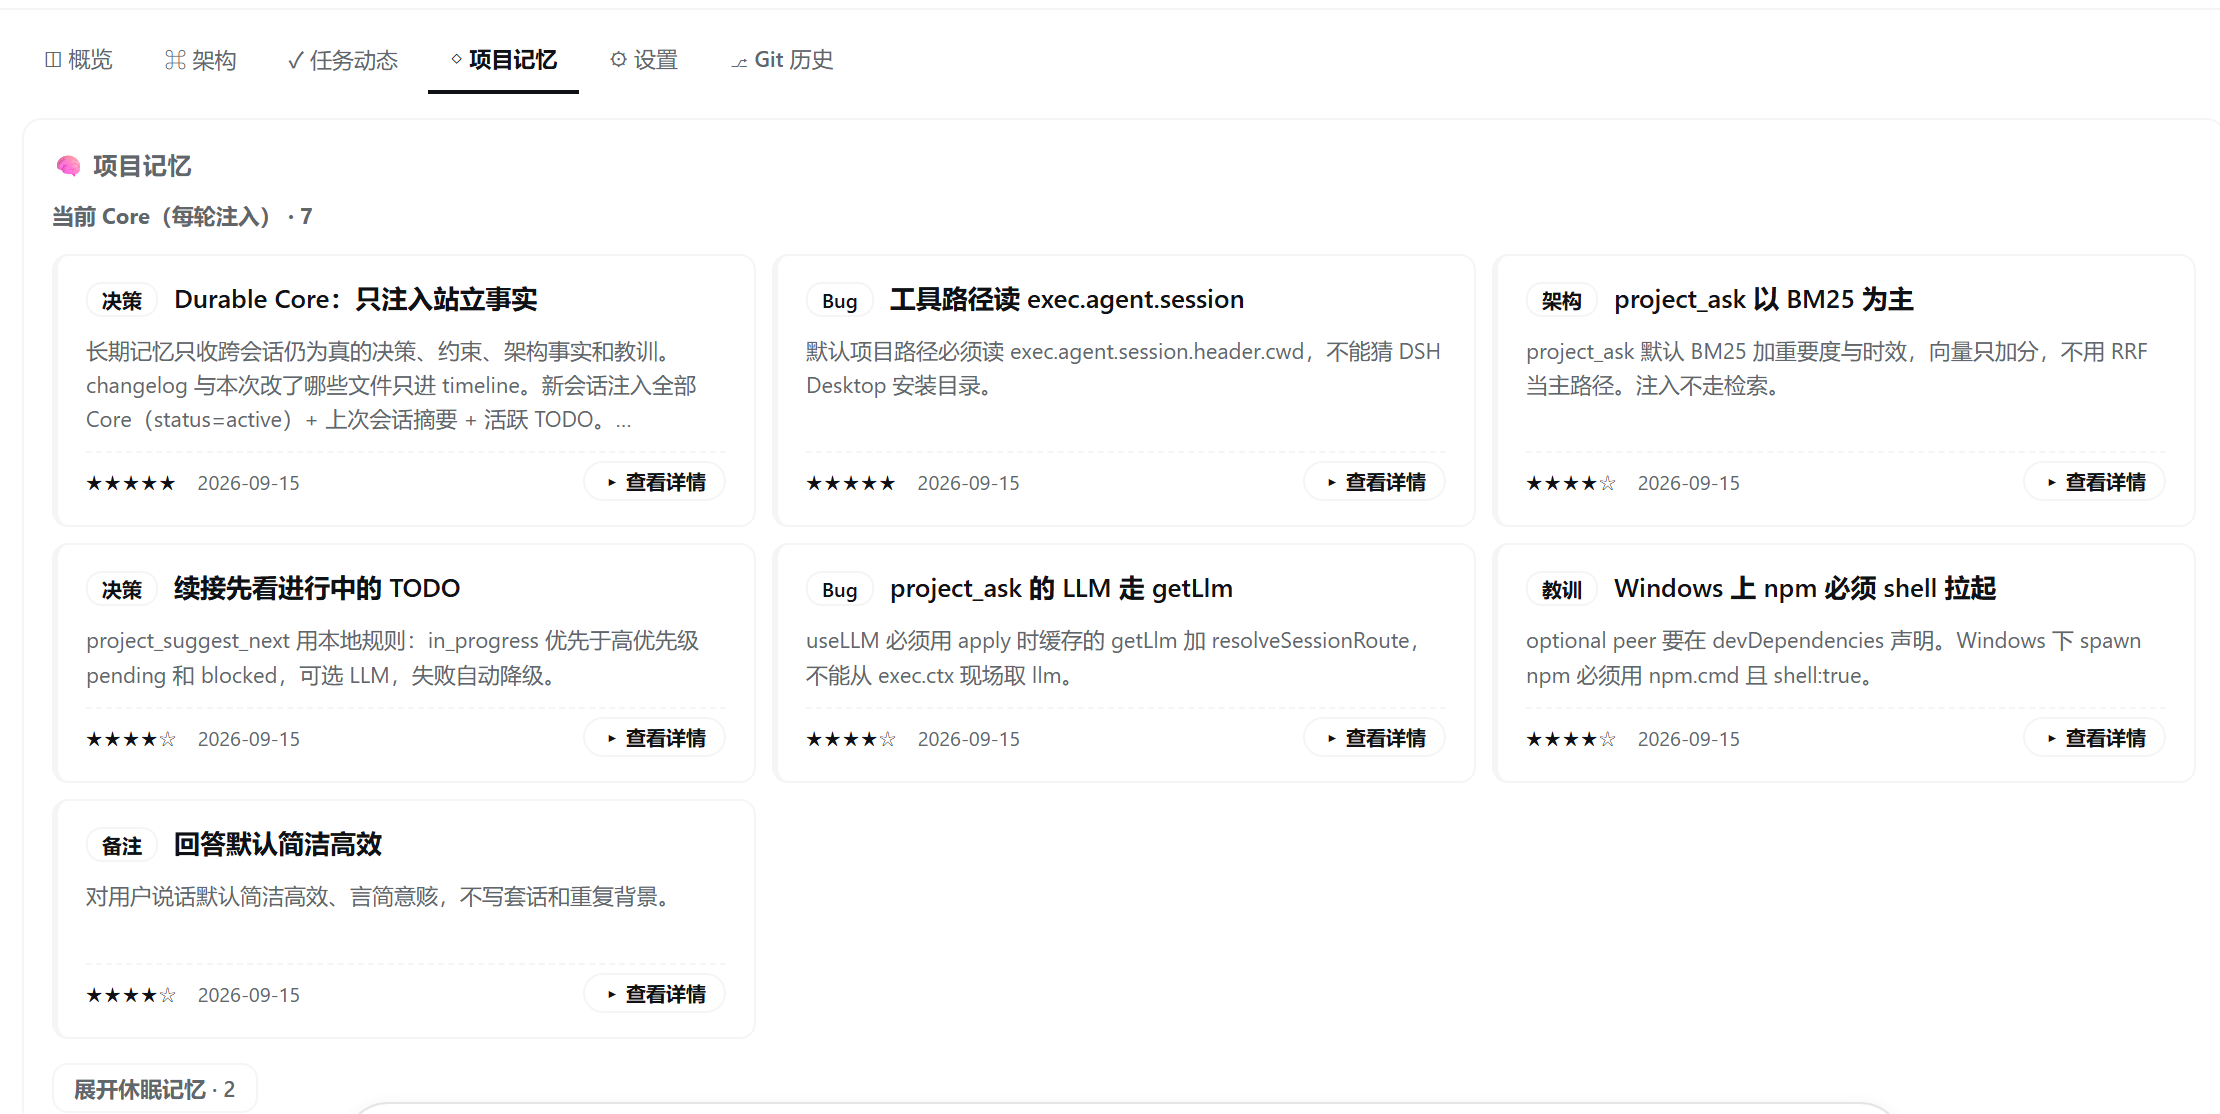Click the star rating on 续接先看进行中的 TODO card
2220x1114 pixels.
(x=131, y=739)
